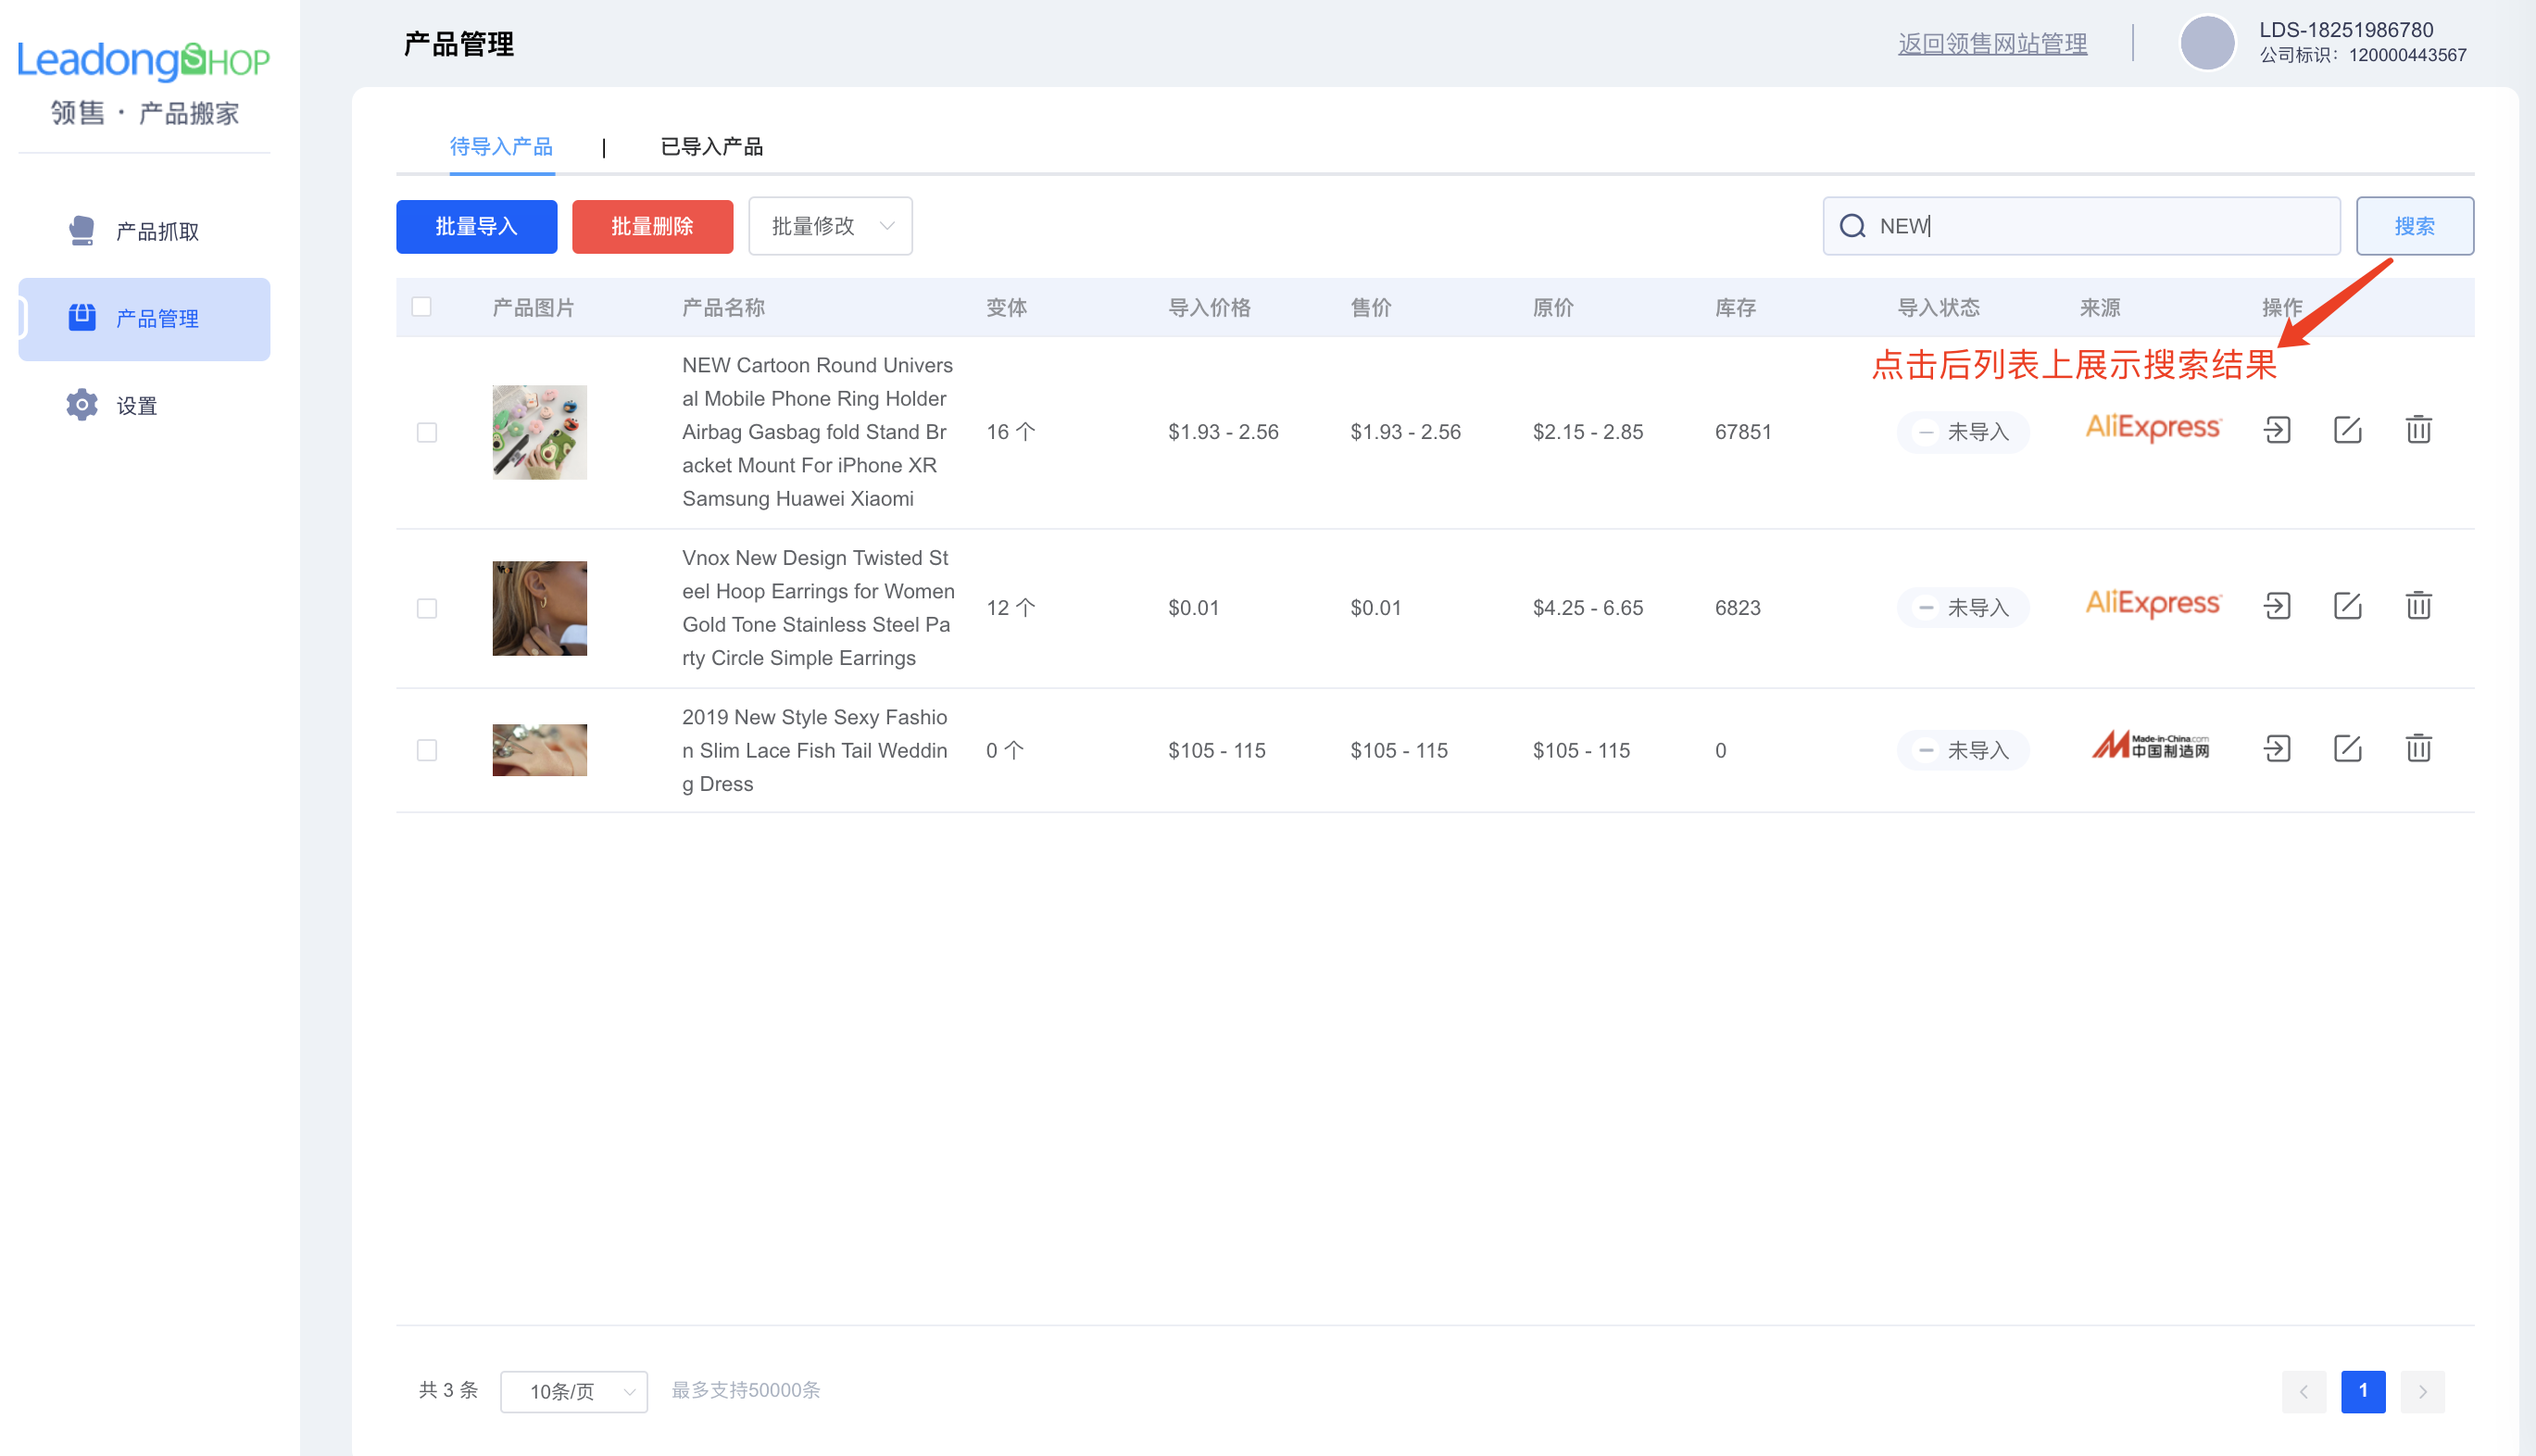Click edit icon for Vnox Hoop Earrings row

pyautogui.click(x=2347, y=607)
